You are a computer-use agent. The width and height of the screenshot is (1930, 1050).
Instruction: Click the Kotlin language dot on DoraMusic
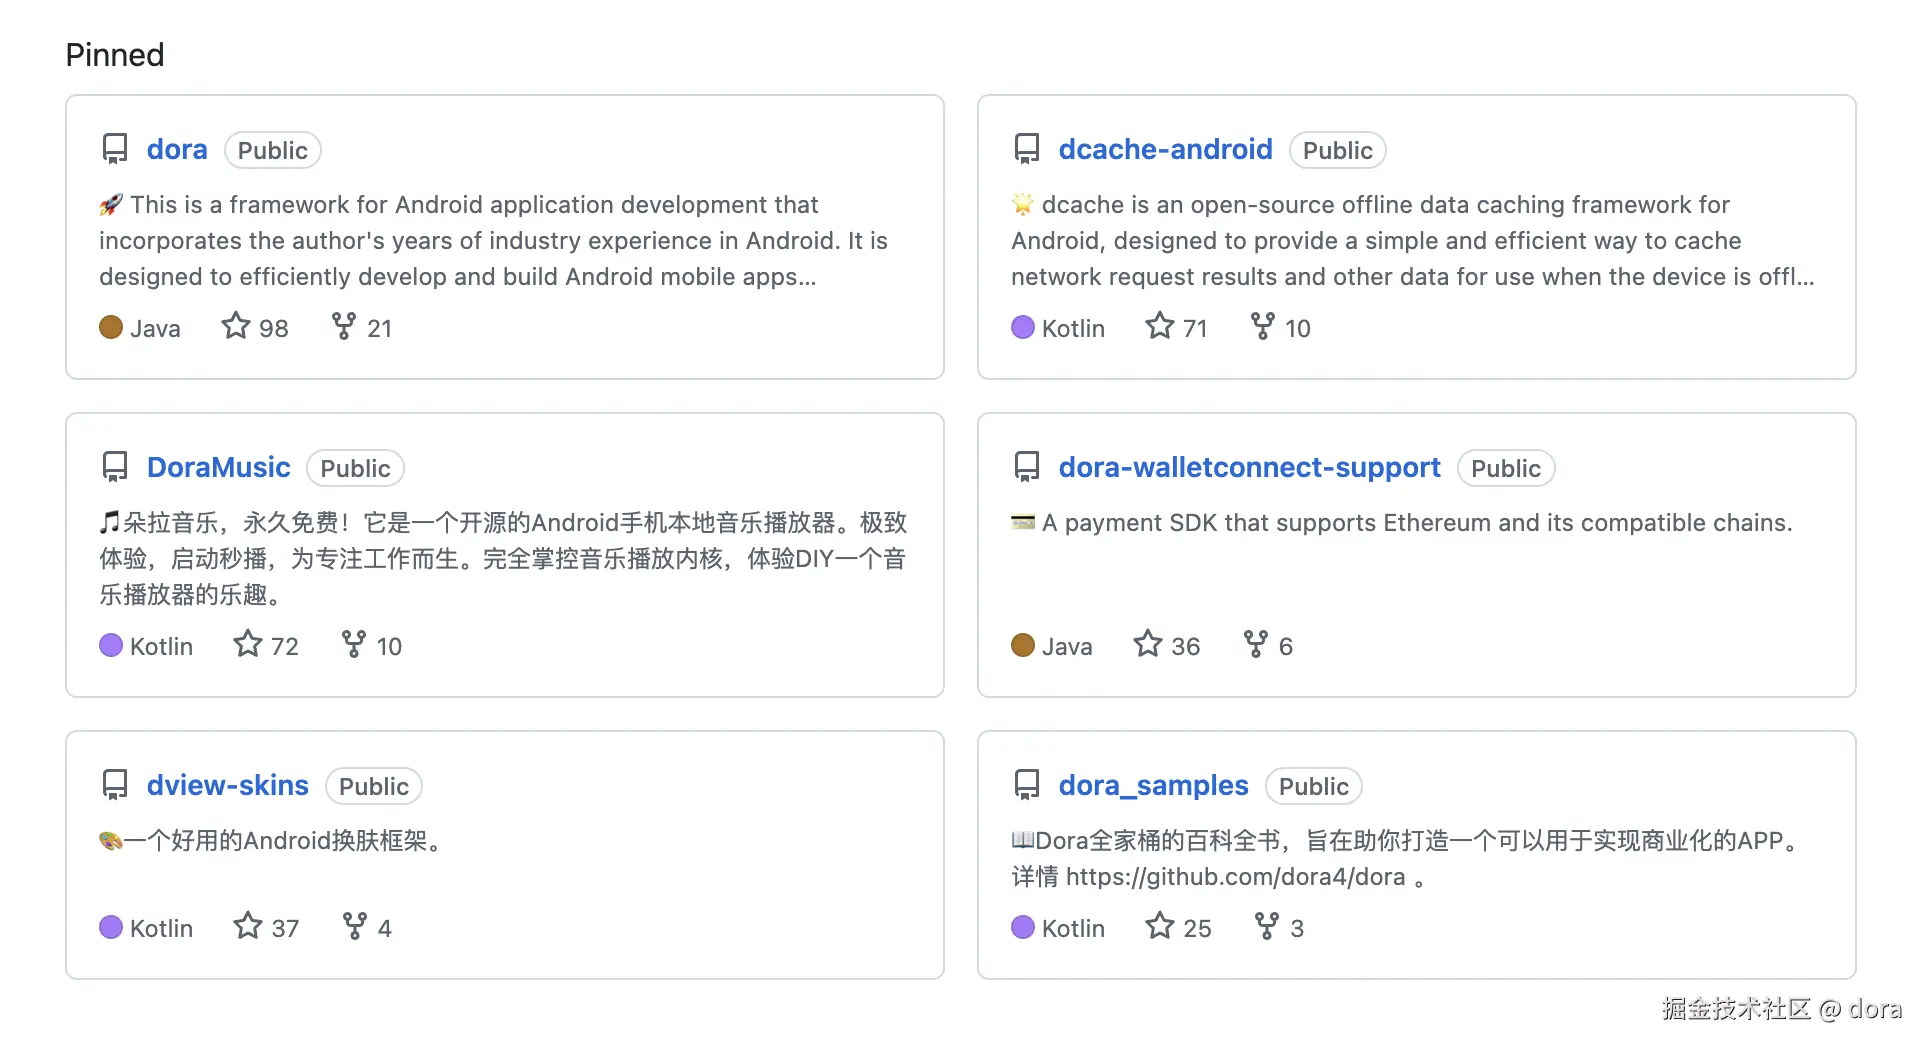110,644
